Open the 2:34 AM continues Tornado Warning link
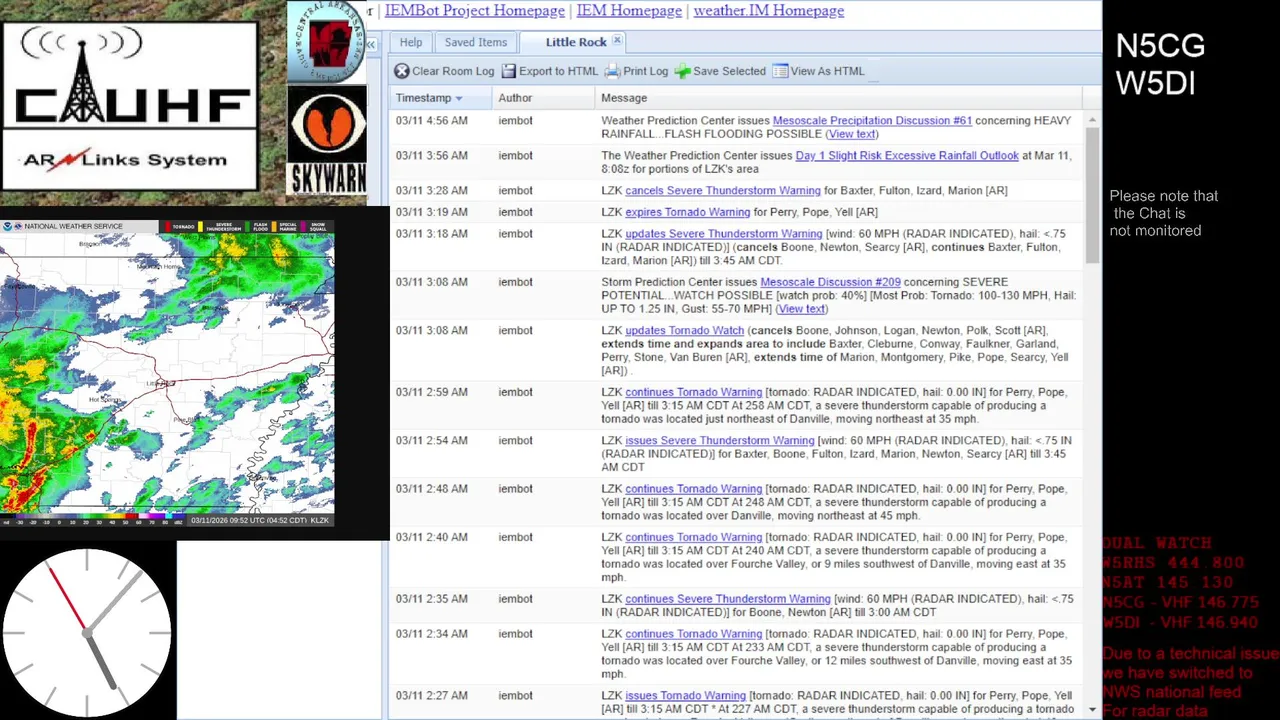 [694, 634]
